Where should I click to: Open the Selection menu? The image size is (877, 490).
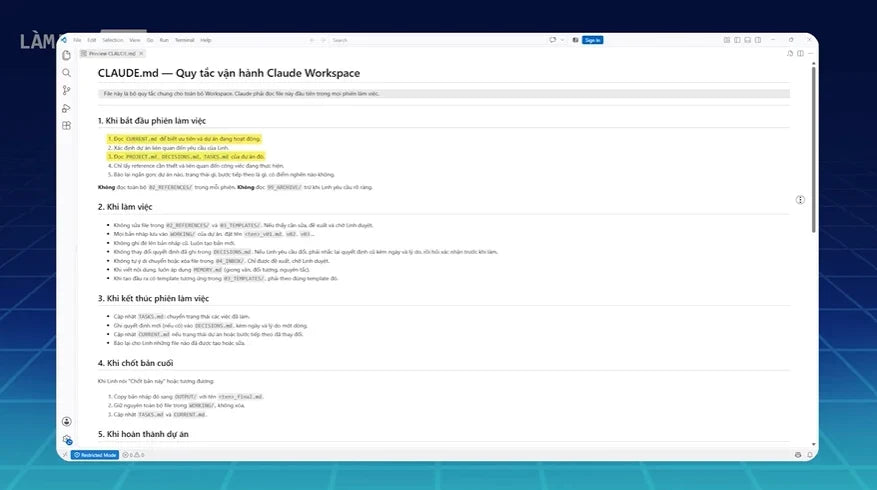tap(112, 40)
